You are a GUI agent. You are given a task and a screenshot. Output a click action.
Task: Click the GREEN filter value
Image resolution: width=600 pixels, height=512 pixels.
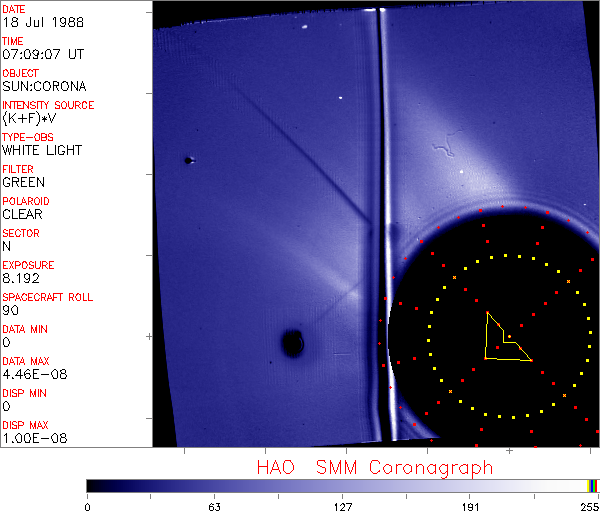[x=24, y=182]
